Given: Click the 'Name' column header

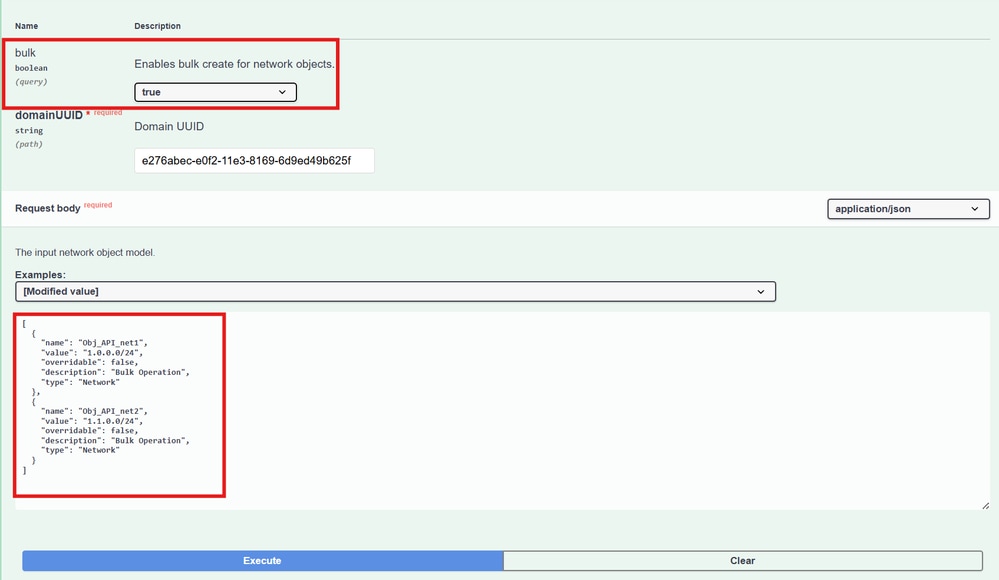Looking at the screenshot, I should coord(27,26).
